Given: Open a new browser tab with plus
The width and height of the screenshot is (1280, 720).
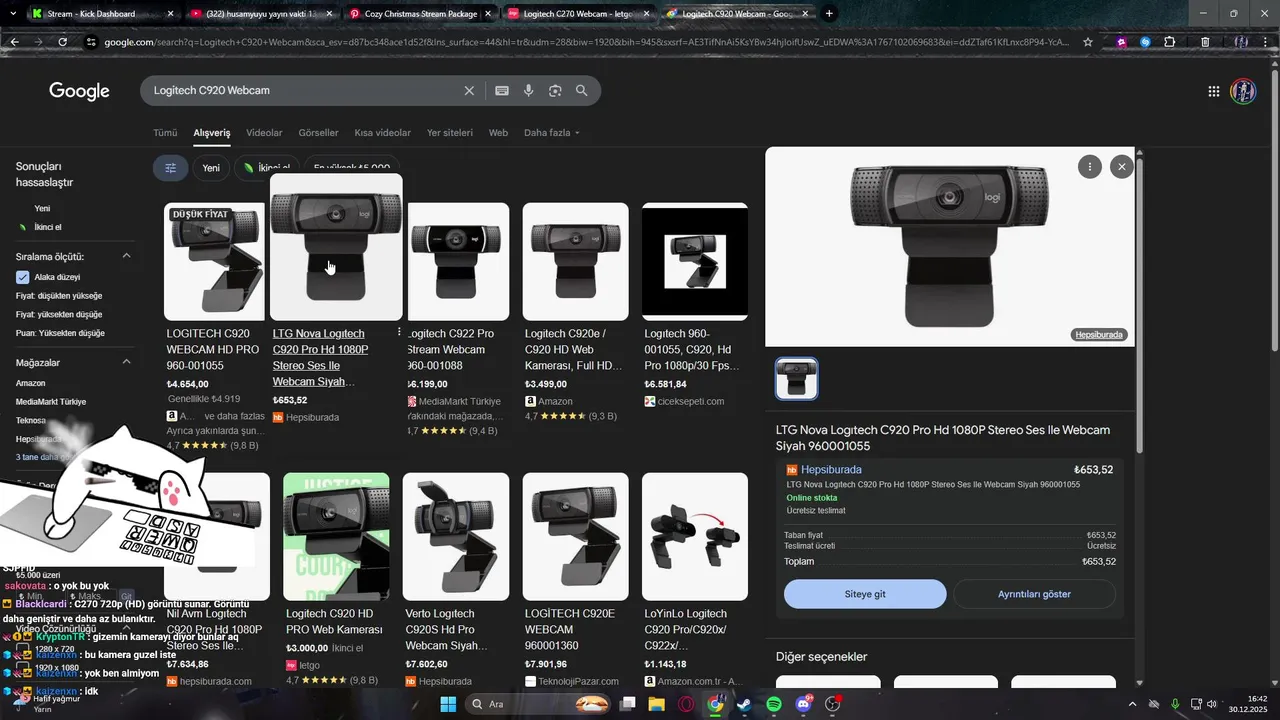Looking at the screenshot, I should pyautogui.click(x=829, y=14).
